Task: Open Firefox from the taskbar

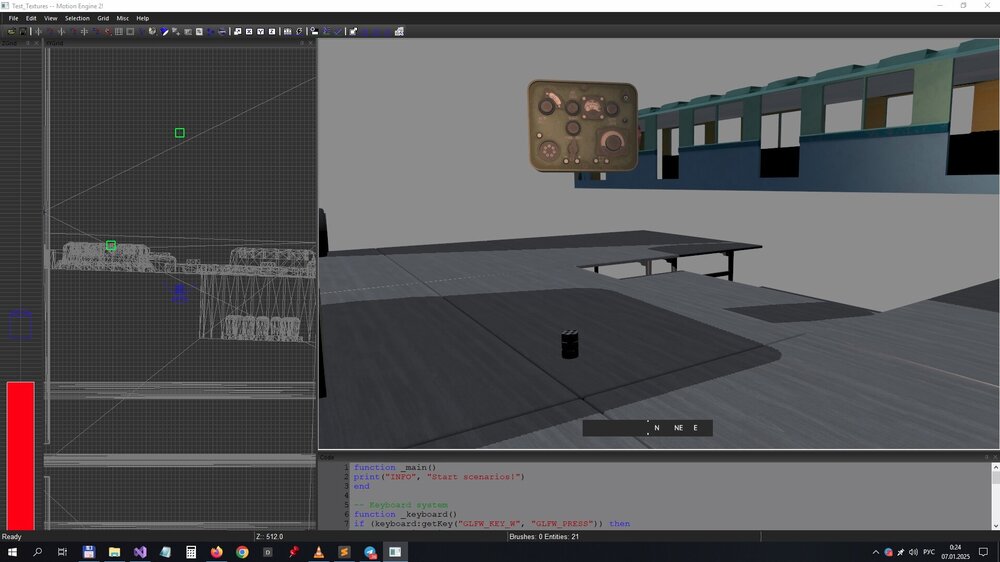Action: coord(216,551)
